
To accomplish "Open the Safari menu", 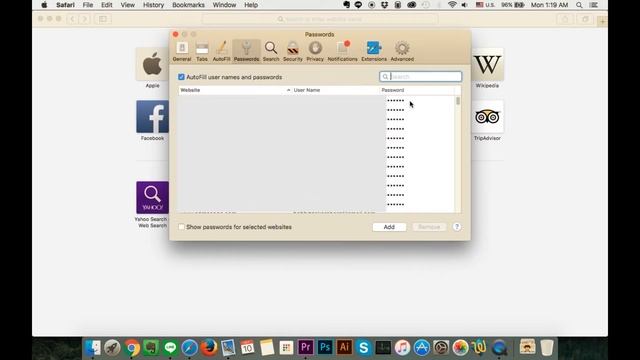I will tap(65, 5).
